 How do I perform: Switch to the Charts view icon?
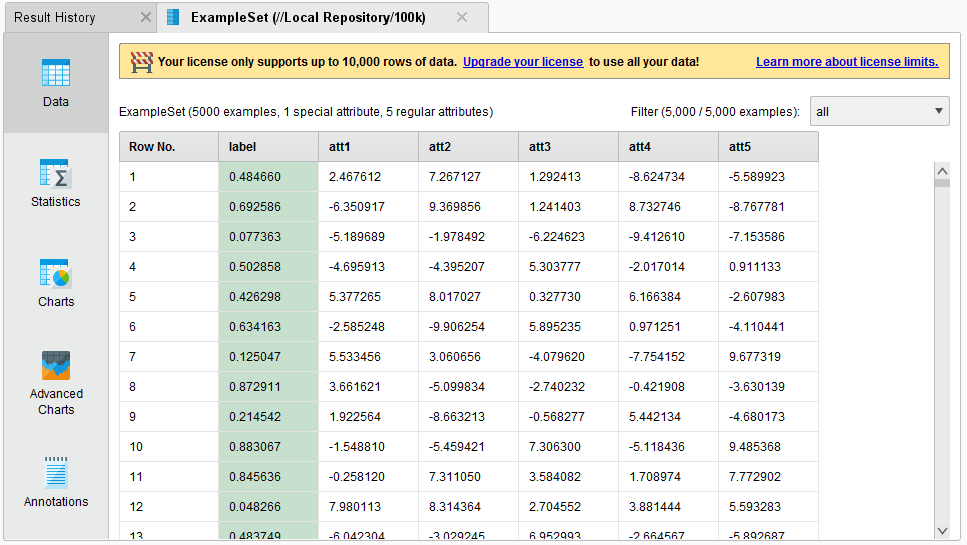point(56,274)
